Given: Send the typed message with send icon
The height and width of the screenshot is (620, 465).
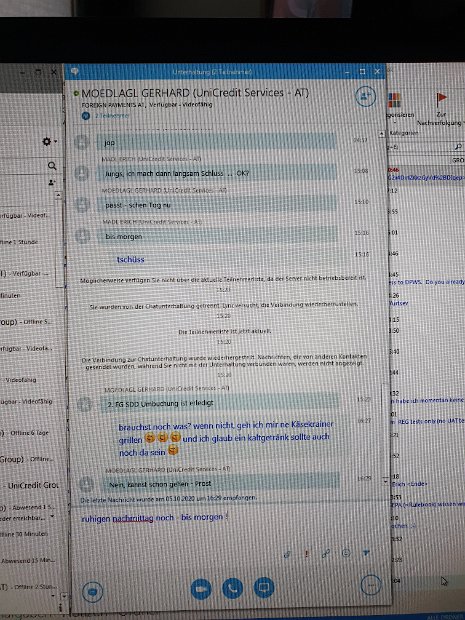Looking at the screenshot, I should [x=366, y=552].
